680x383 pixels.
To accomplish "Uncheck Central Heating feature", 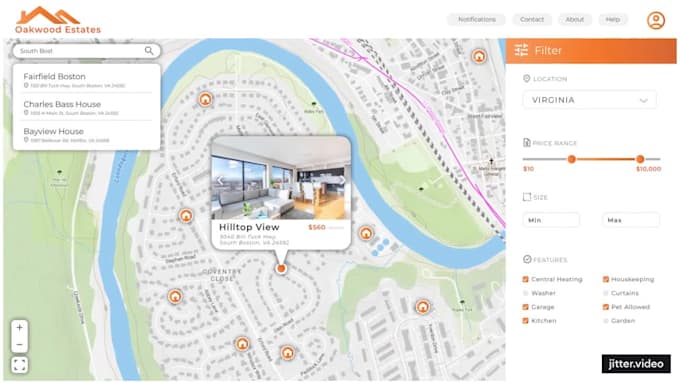I will coord(526,279).
